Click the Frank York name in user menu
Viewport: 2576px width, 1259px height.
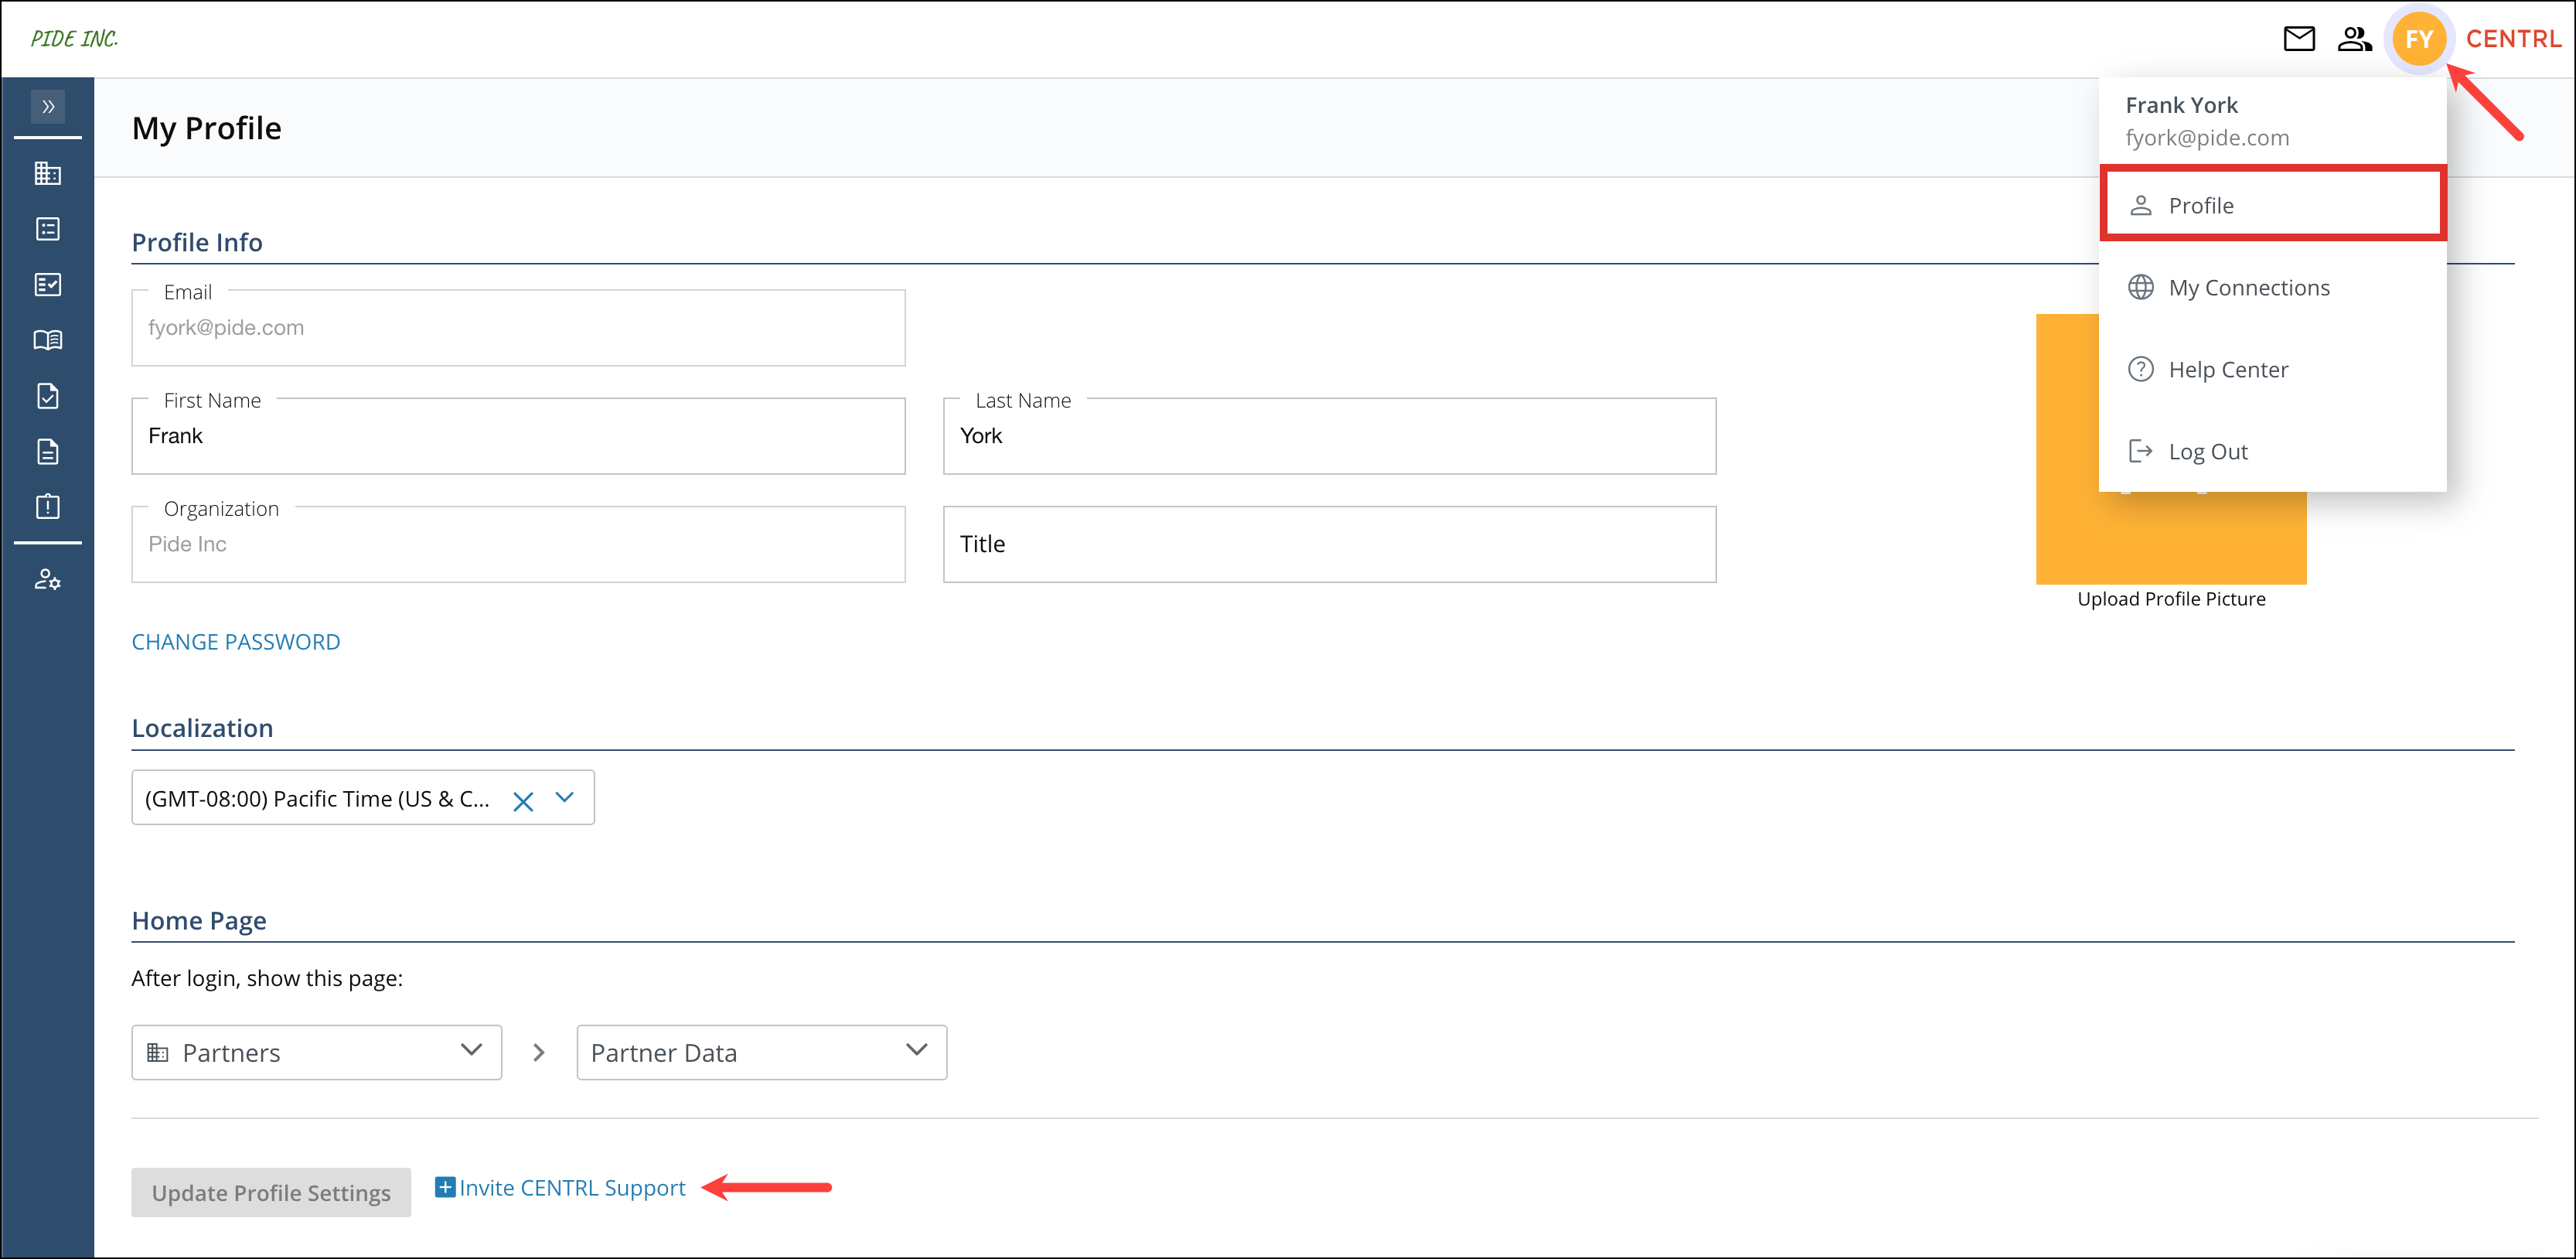click(x=2181, y=105)
